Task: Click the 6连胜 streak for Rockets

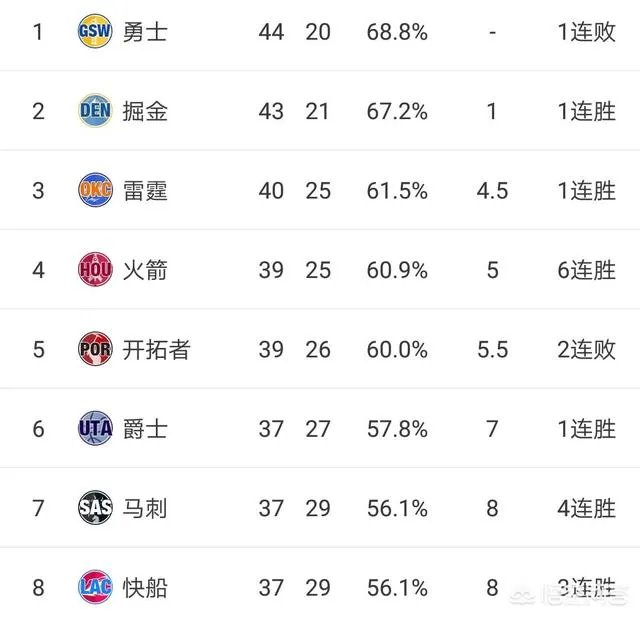Action: [586, 270]
